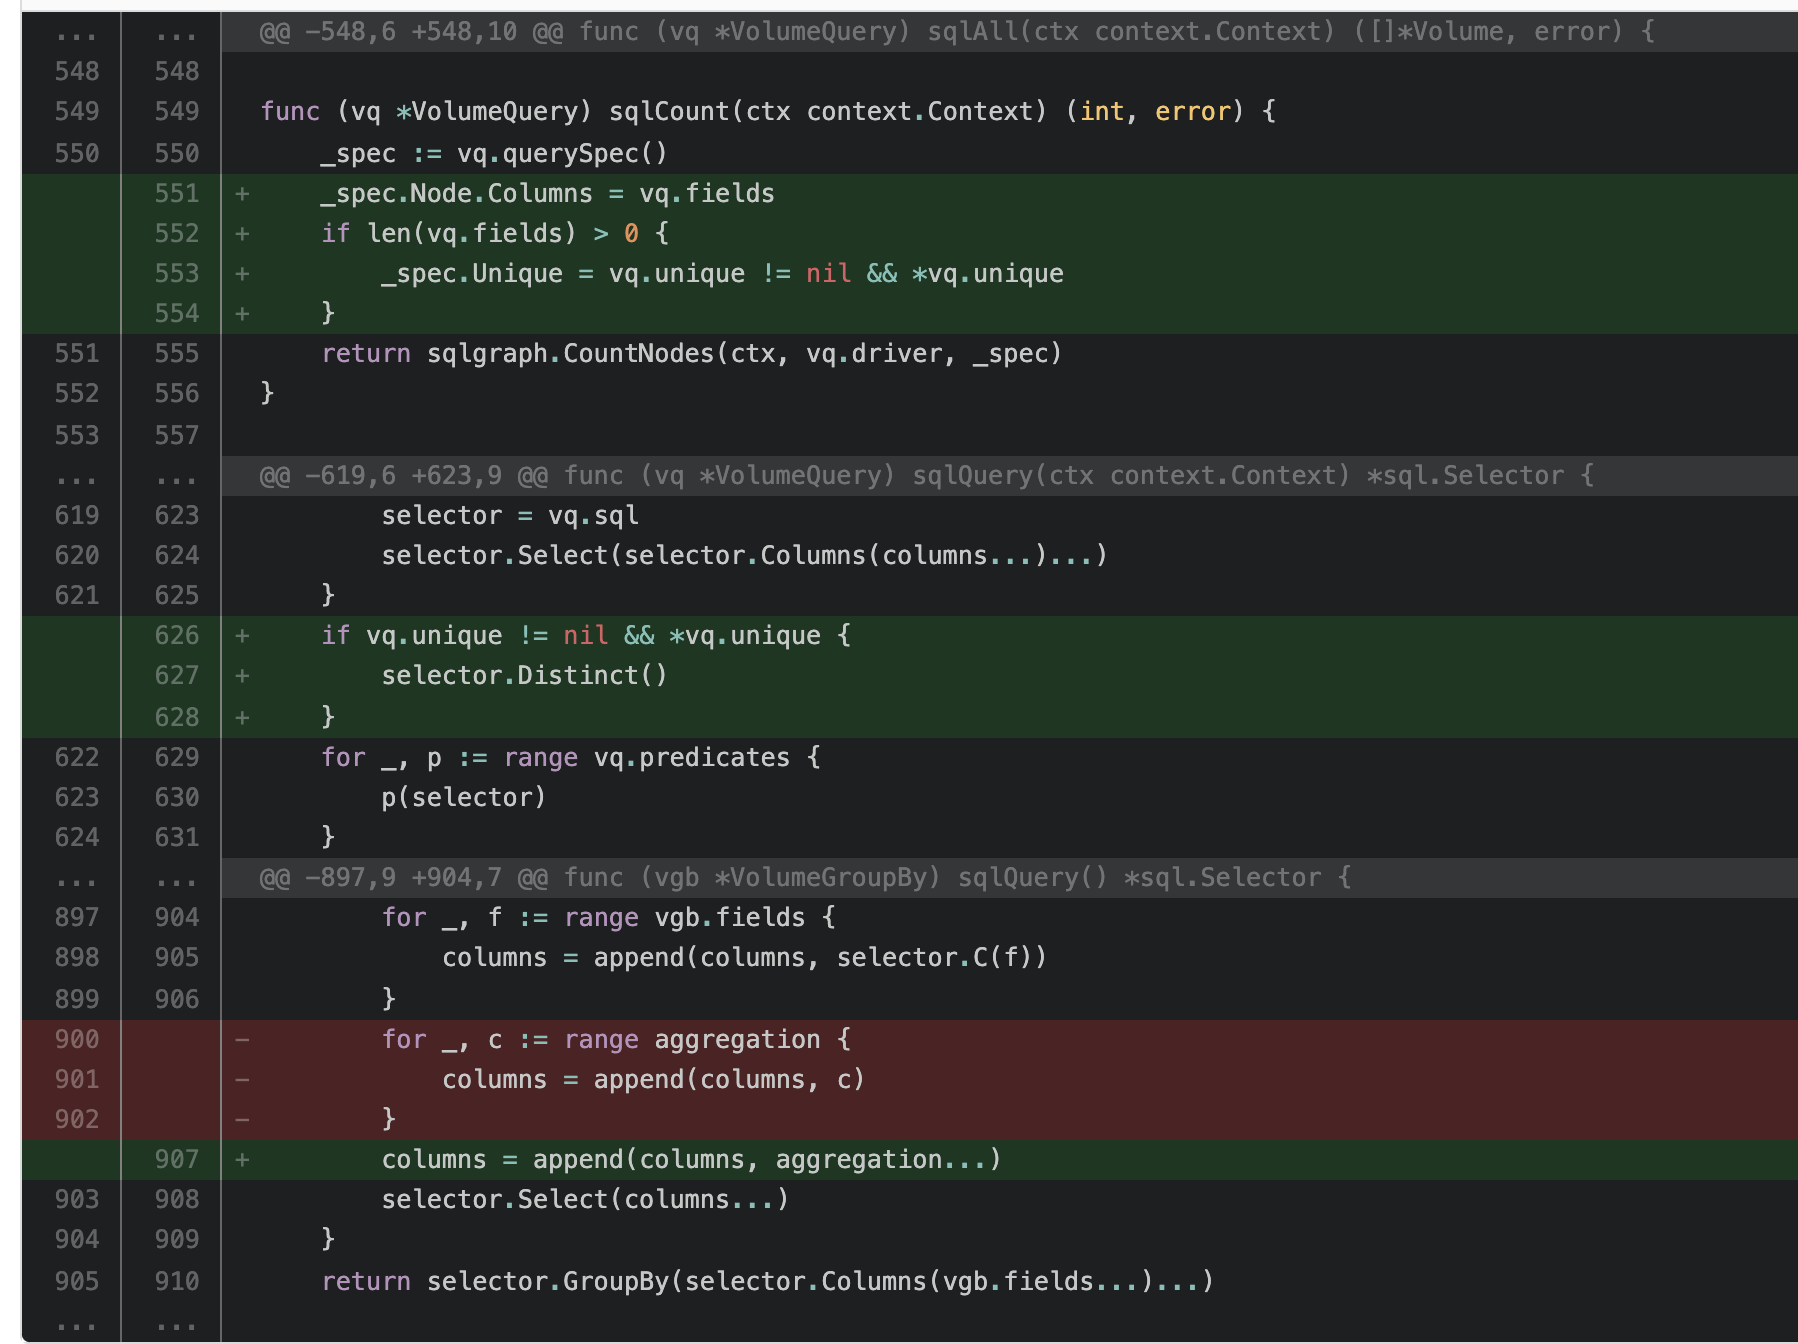1798x1344 pixels.
Task: Select the selector.Select(columns...) line
Action: [x=585, y=1199]
